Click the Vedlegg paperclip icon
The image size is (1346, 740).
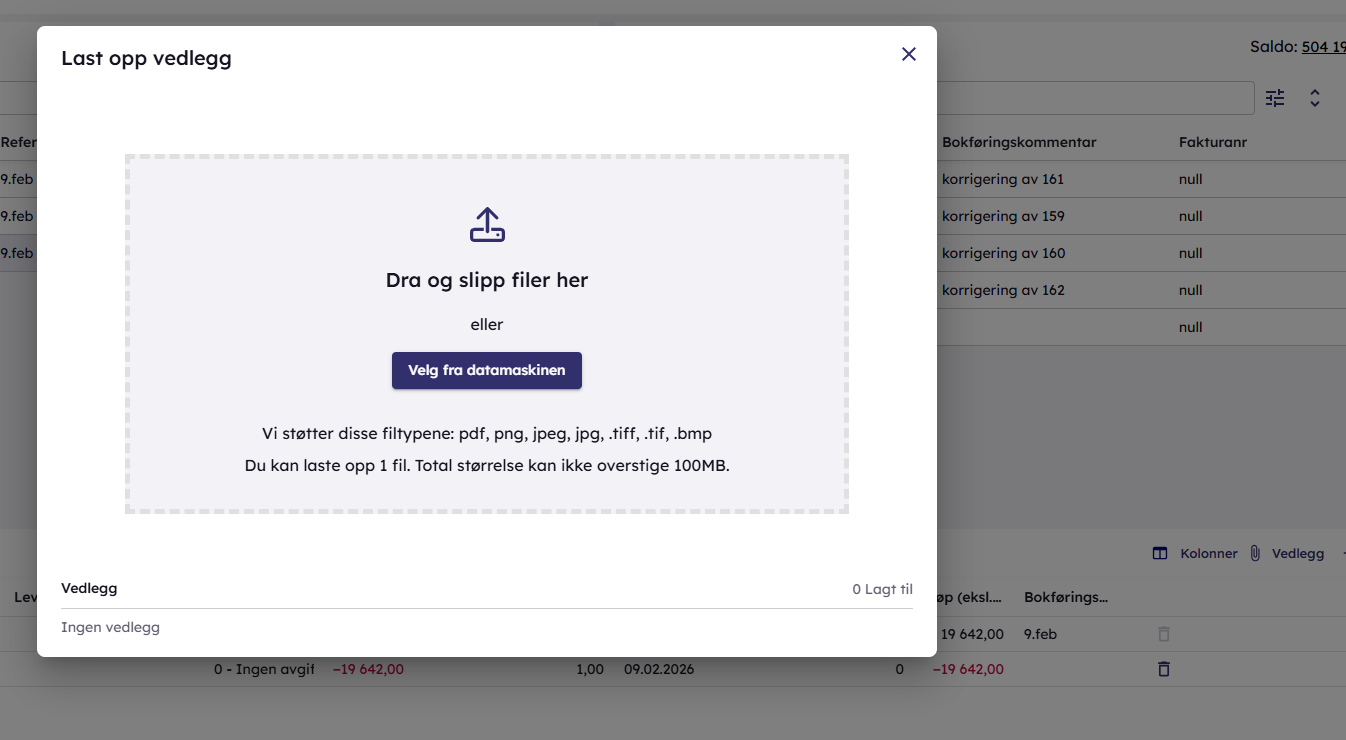click(x=1255, y=553)
